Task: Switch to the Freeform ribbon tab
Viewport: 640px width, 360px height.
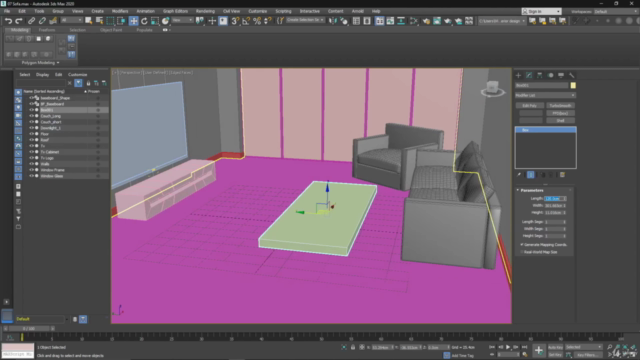Action: (x=47, y=30)
